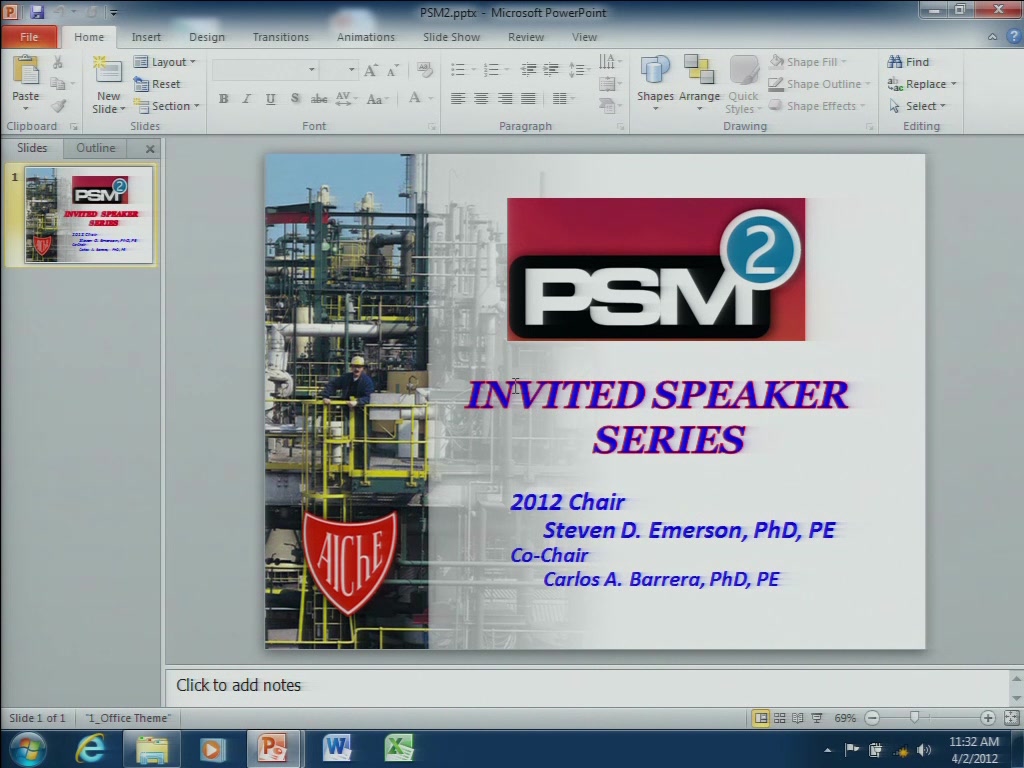Switch to Reading View
1024x768 pixels.
tap(798, 718)
